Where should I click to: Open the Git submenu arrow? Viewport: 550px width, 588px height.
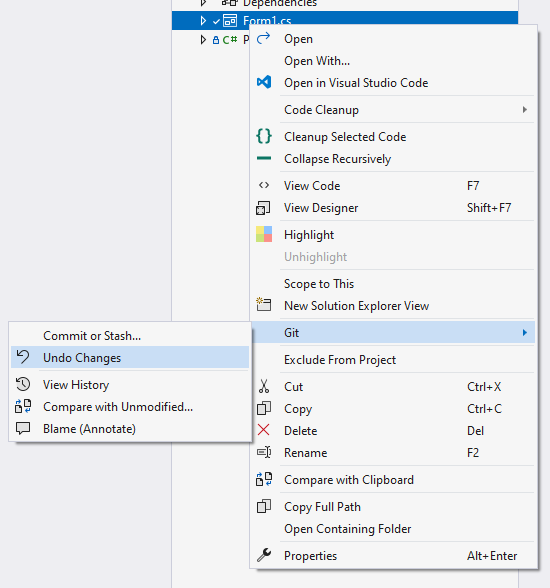(525, 333)
